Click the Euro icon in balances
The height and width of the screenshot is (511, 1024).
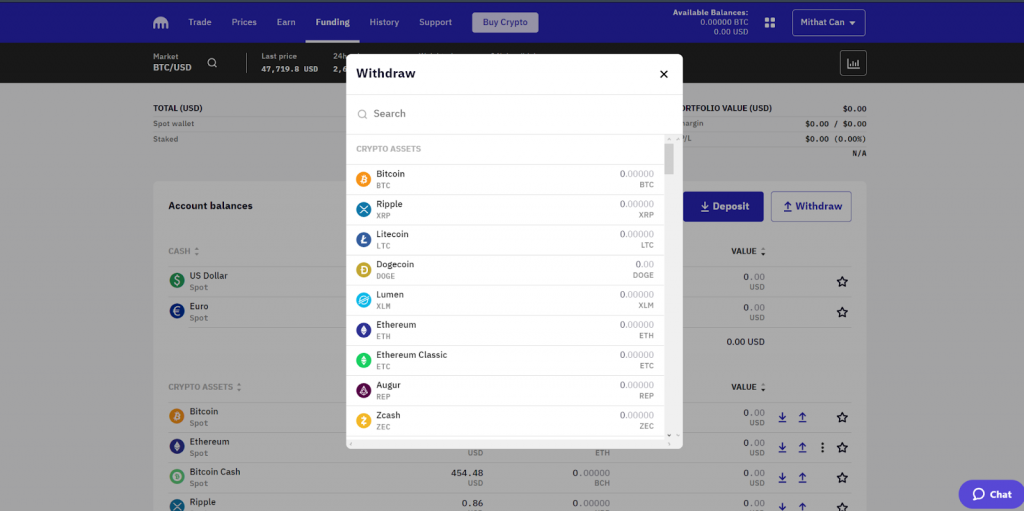coord(176,311)
